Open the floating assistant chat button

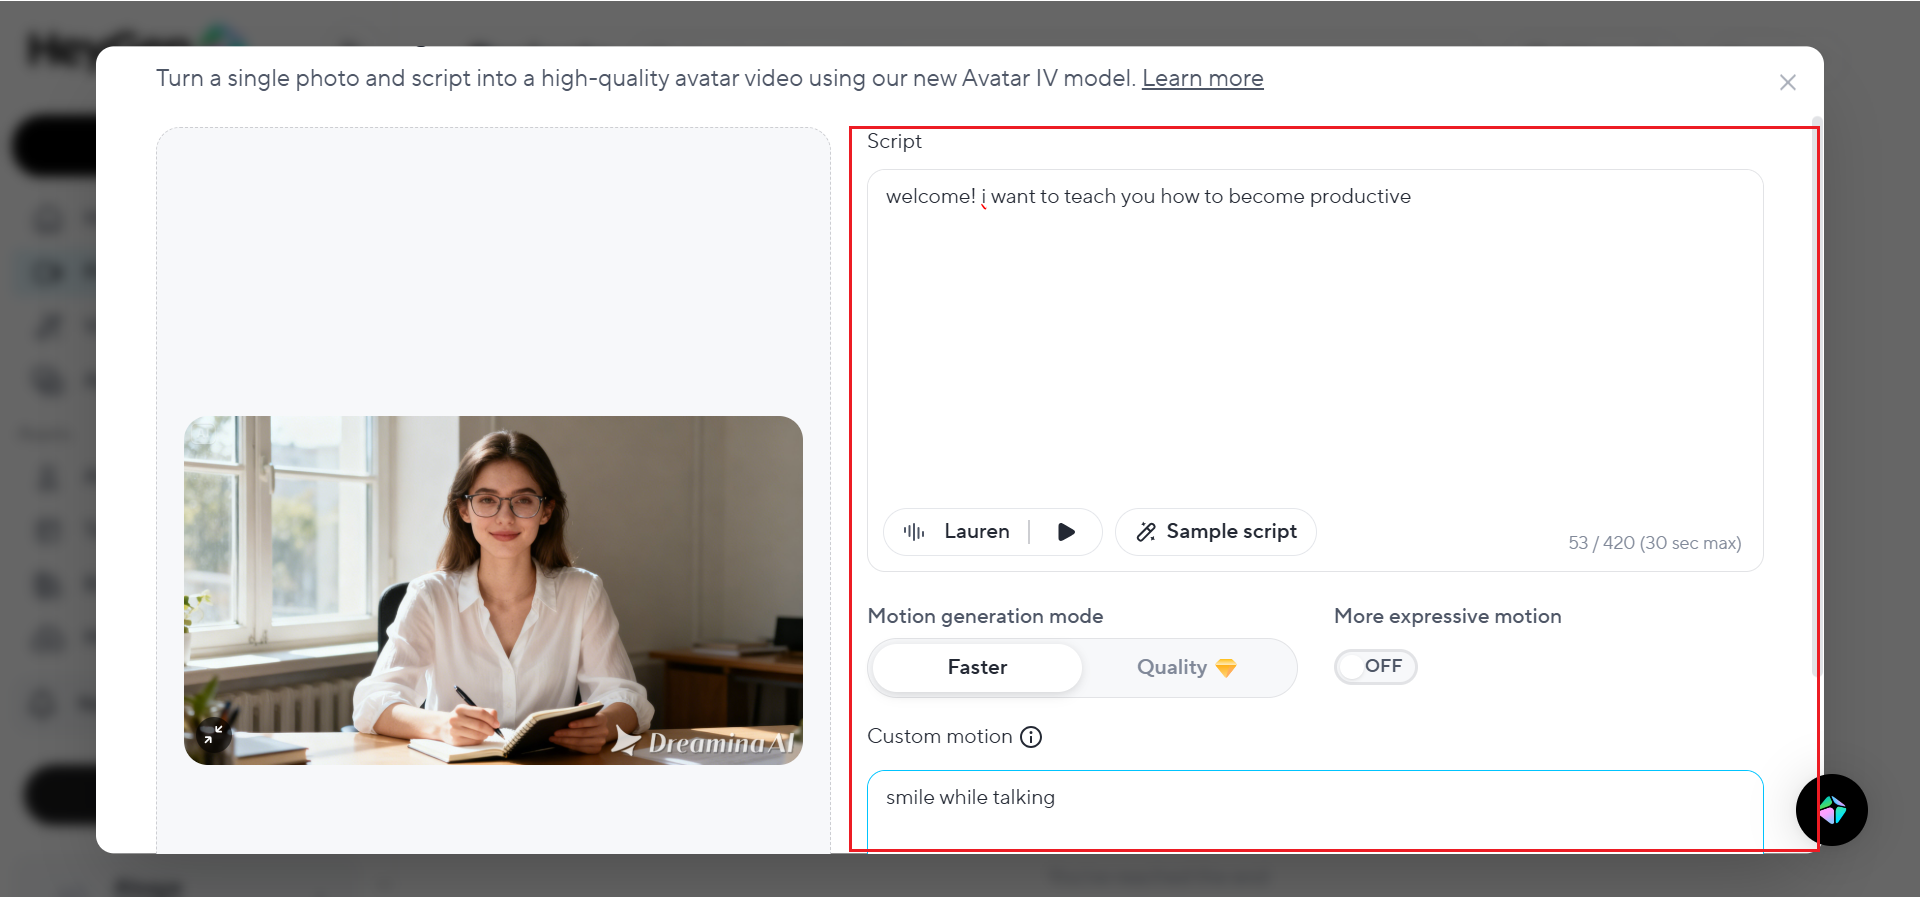(x=1832, y=810)
